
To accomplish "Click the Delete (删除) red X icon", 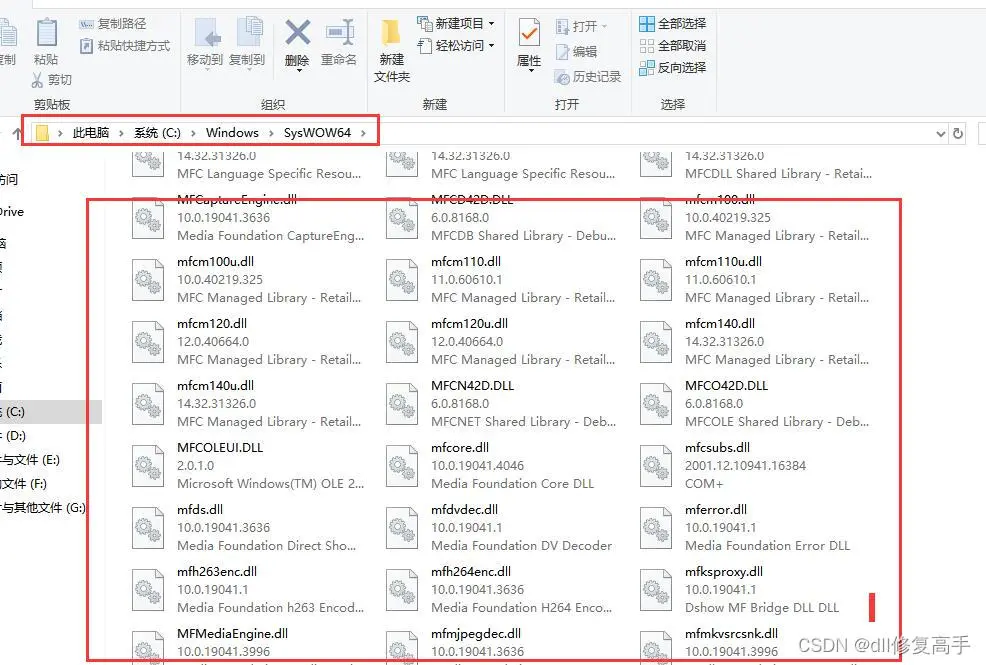I will point(297,34).
